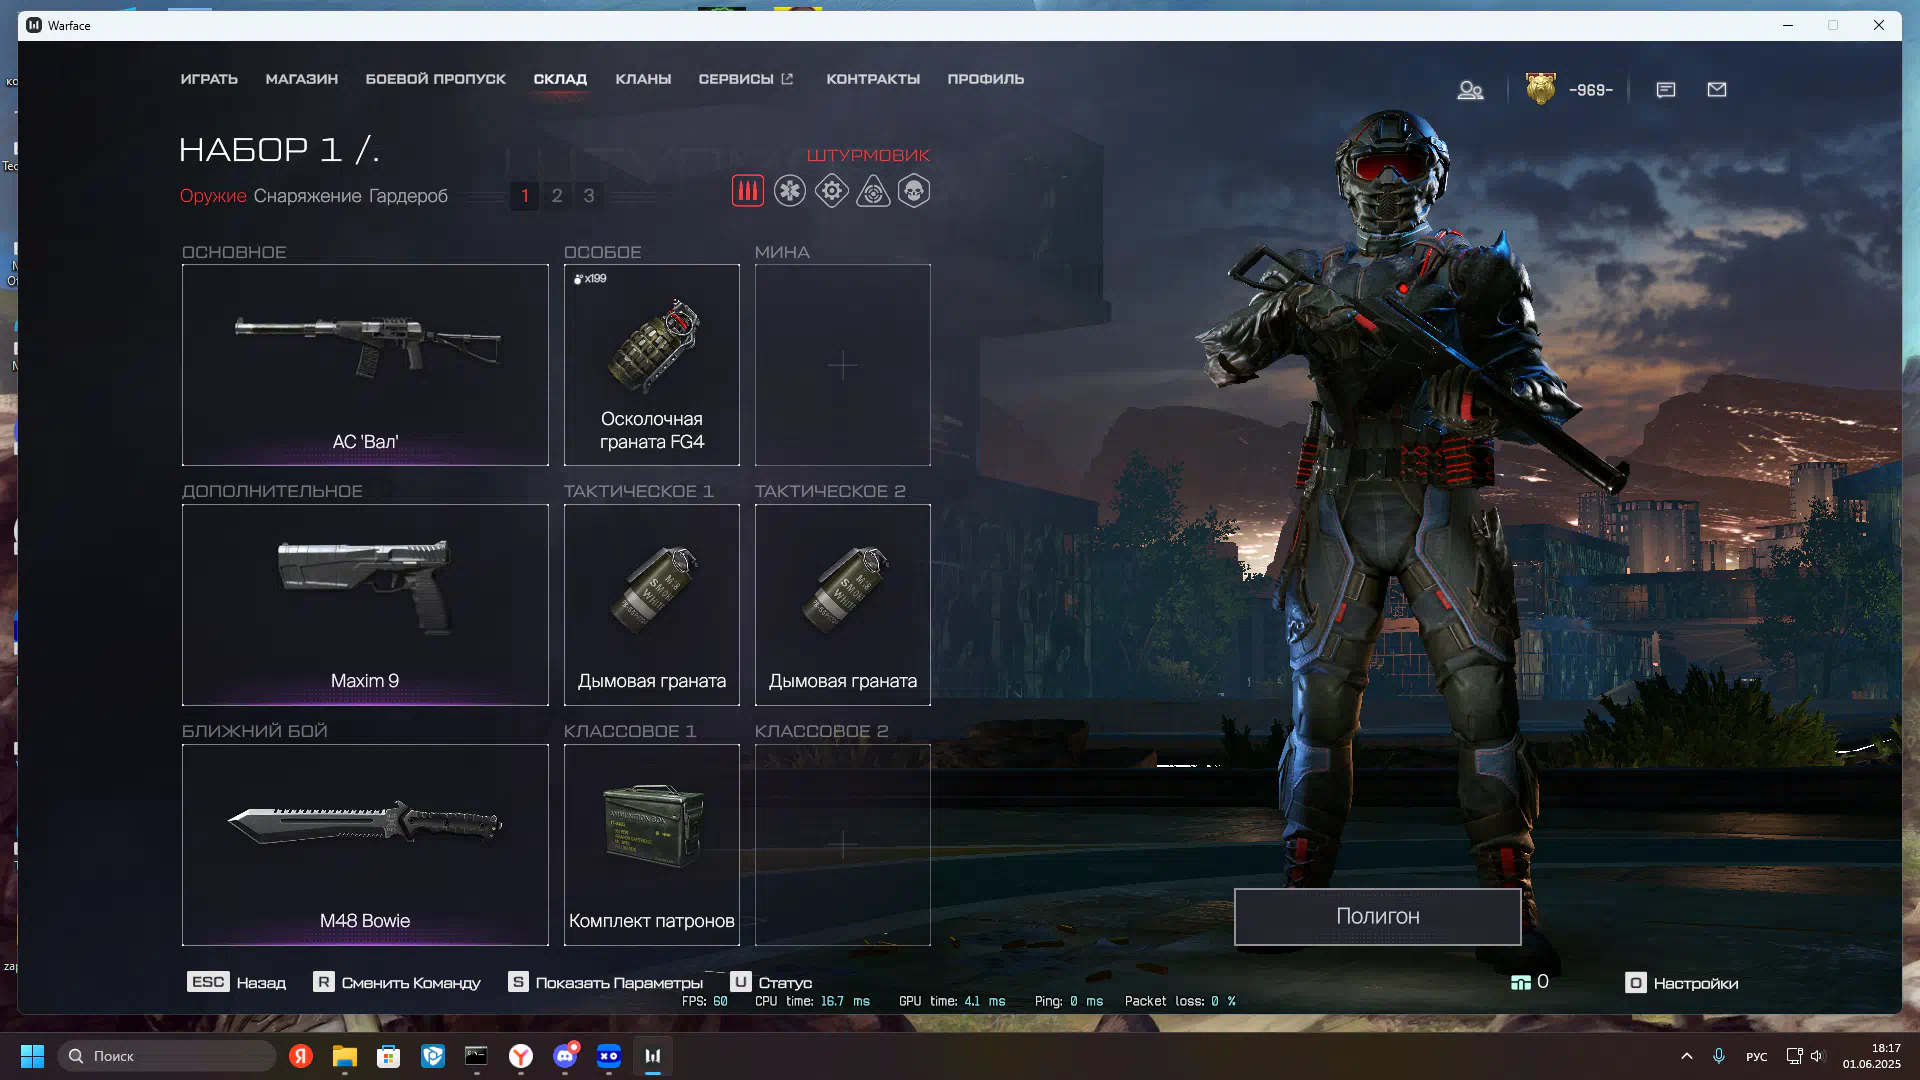Select the Sniper class icon

pyautogui.click(x=873, y=191)
